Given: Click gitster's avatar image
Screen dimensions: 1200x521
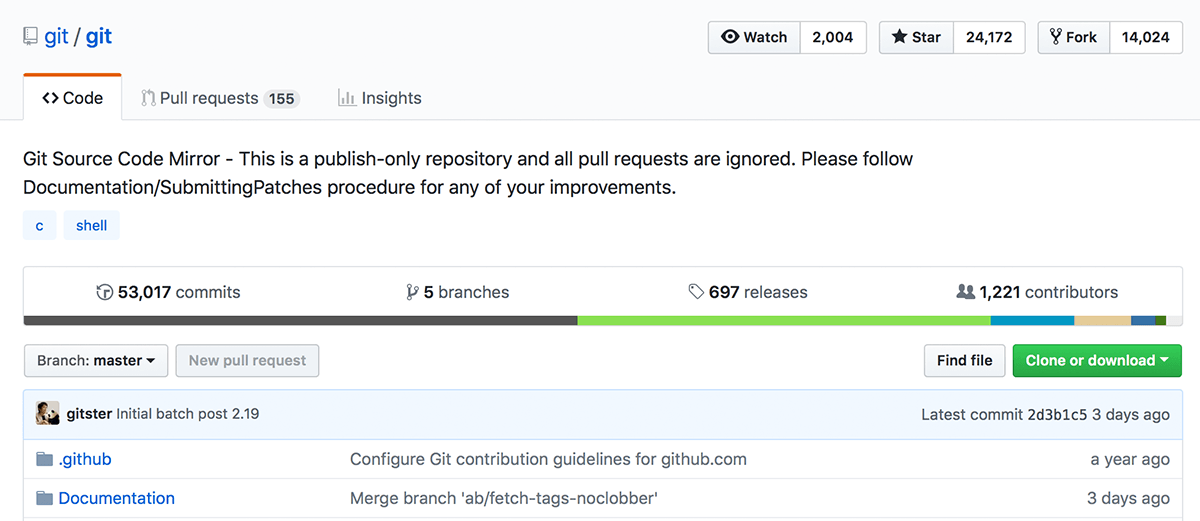Looking at the screenshot, I should click(48, 414).
